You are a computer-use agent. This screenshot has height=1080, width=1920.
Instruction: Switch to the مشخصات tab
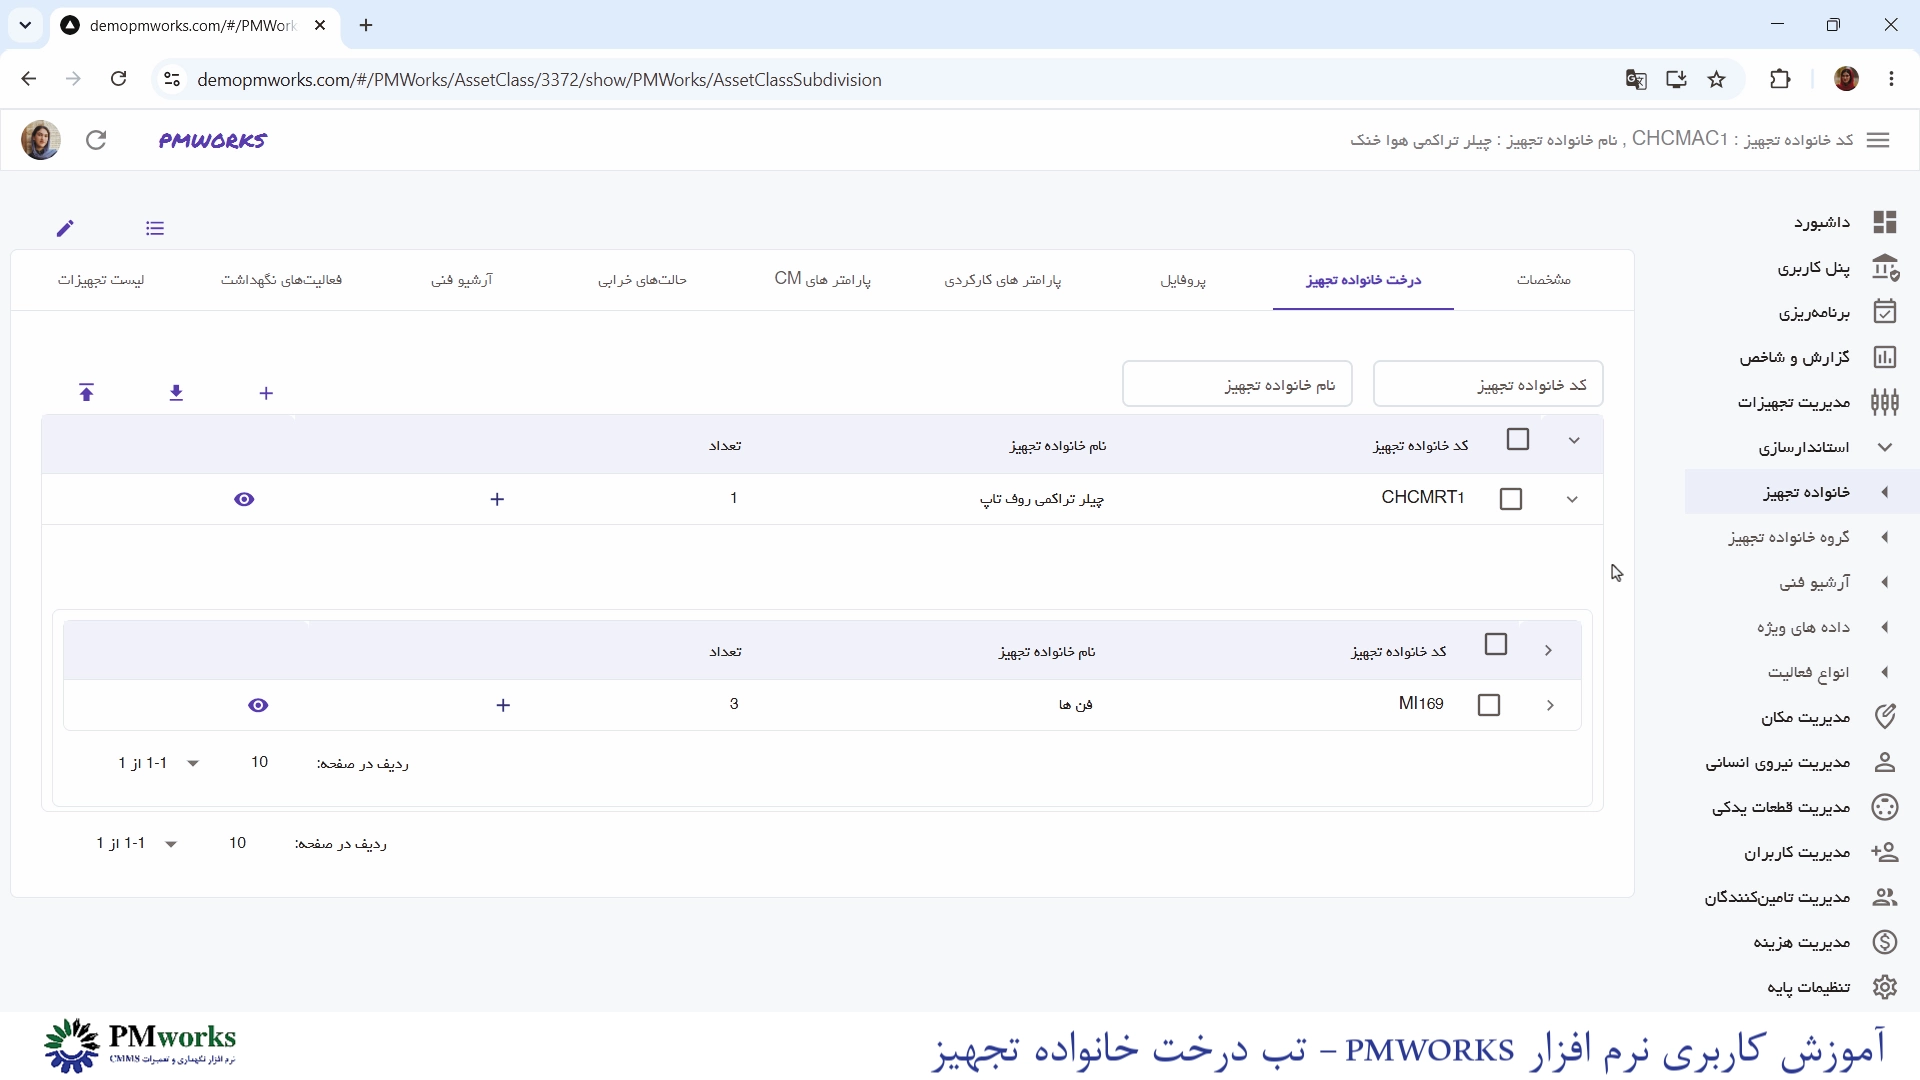[x=1543, y=280]
